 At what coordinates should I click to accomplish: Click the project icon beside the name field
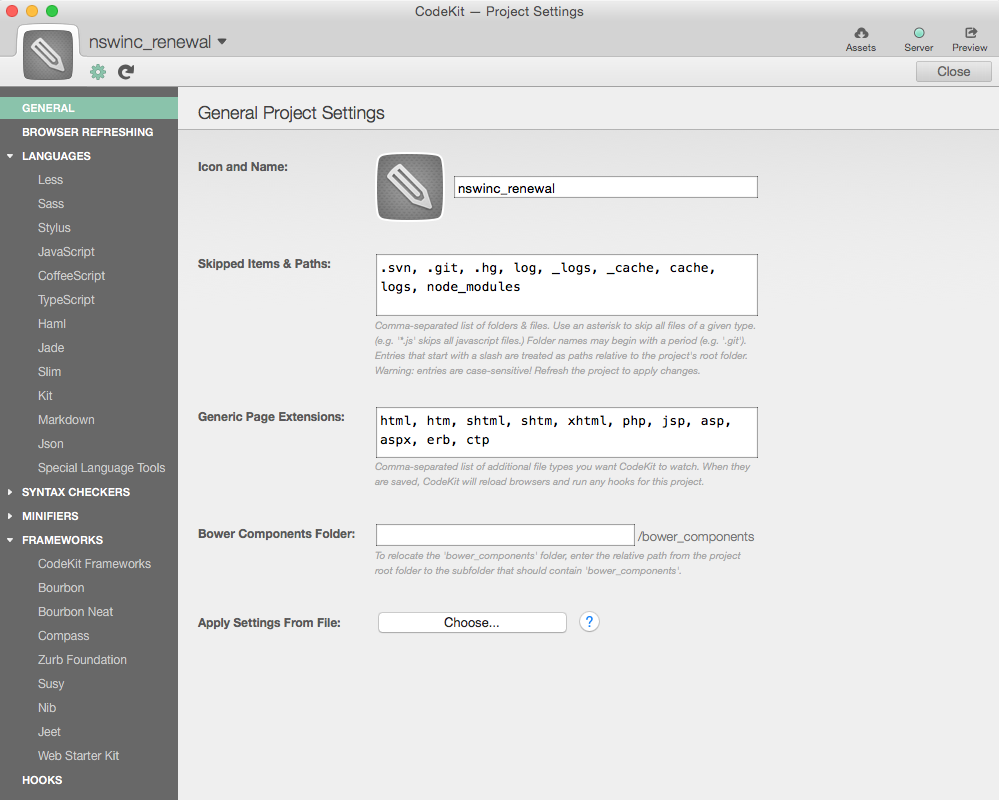point(410,187)
